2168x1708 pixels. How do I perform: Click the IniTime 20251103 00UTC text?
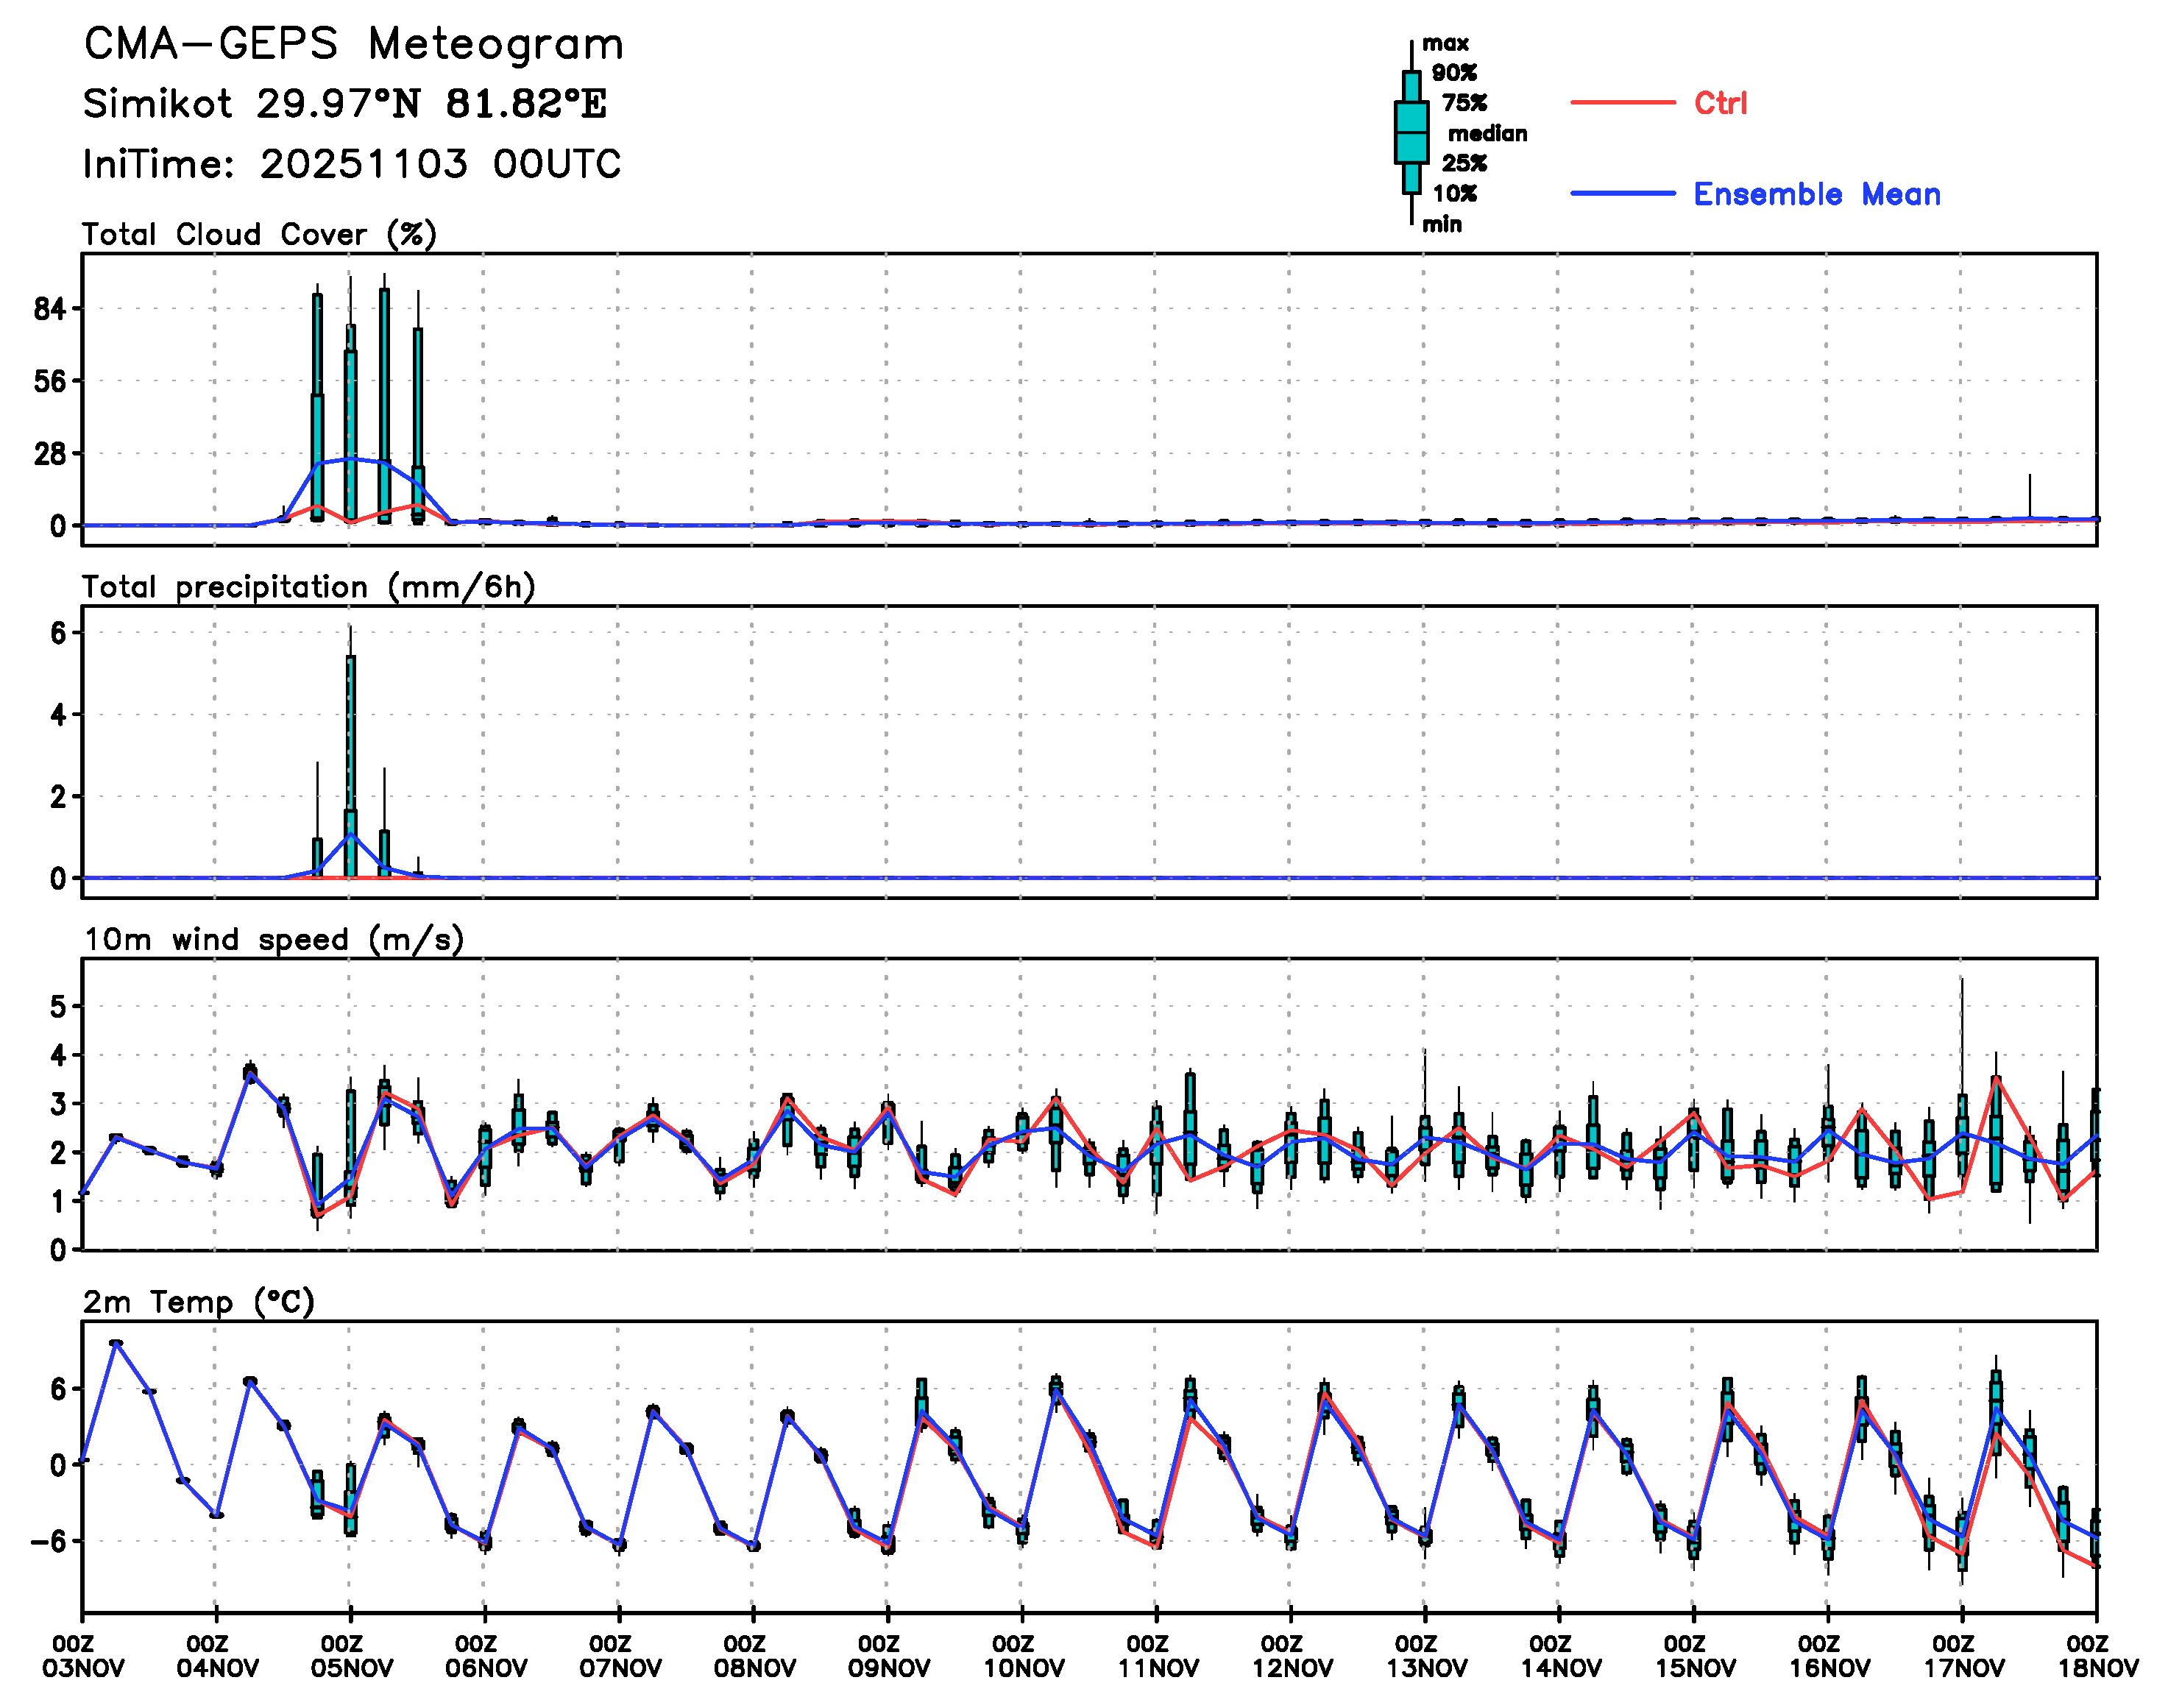pos(351,164)
